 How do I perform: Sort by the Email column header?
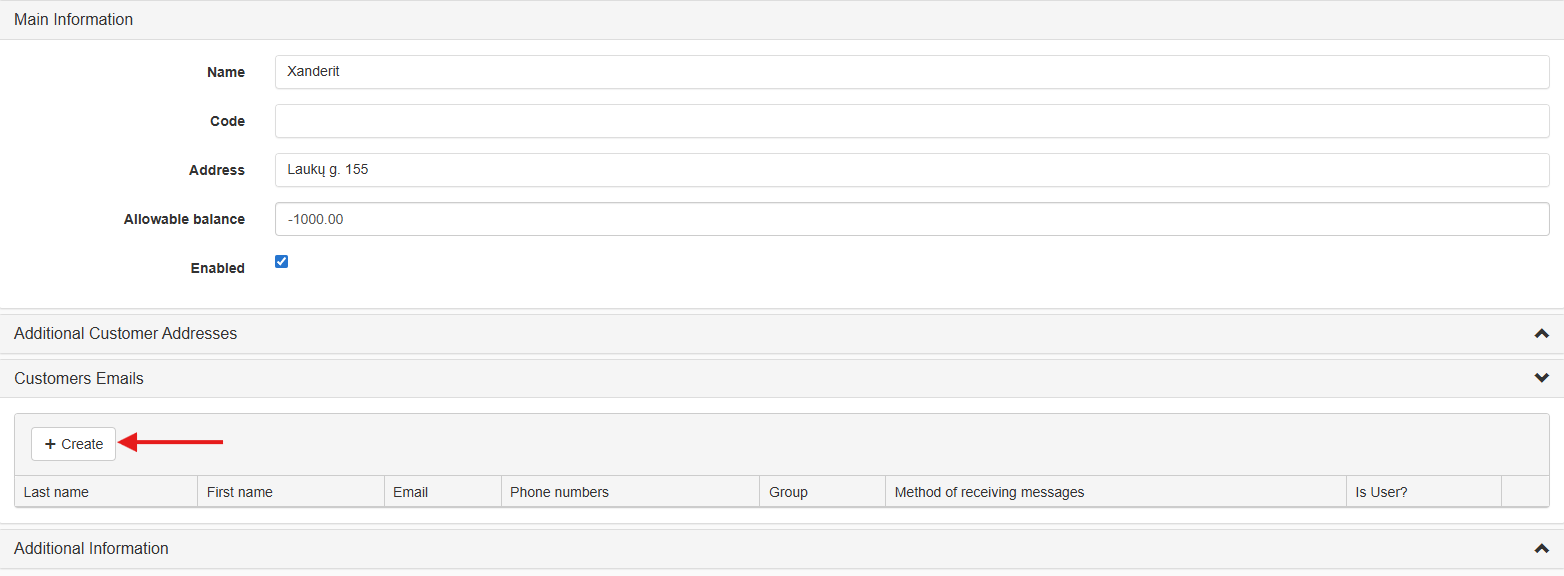(x=411, y=492)
